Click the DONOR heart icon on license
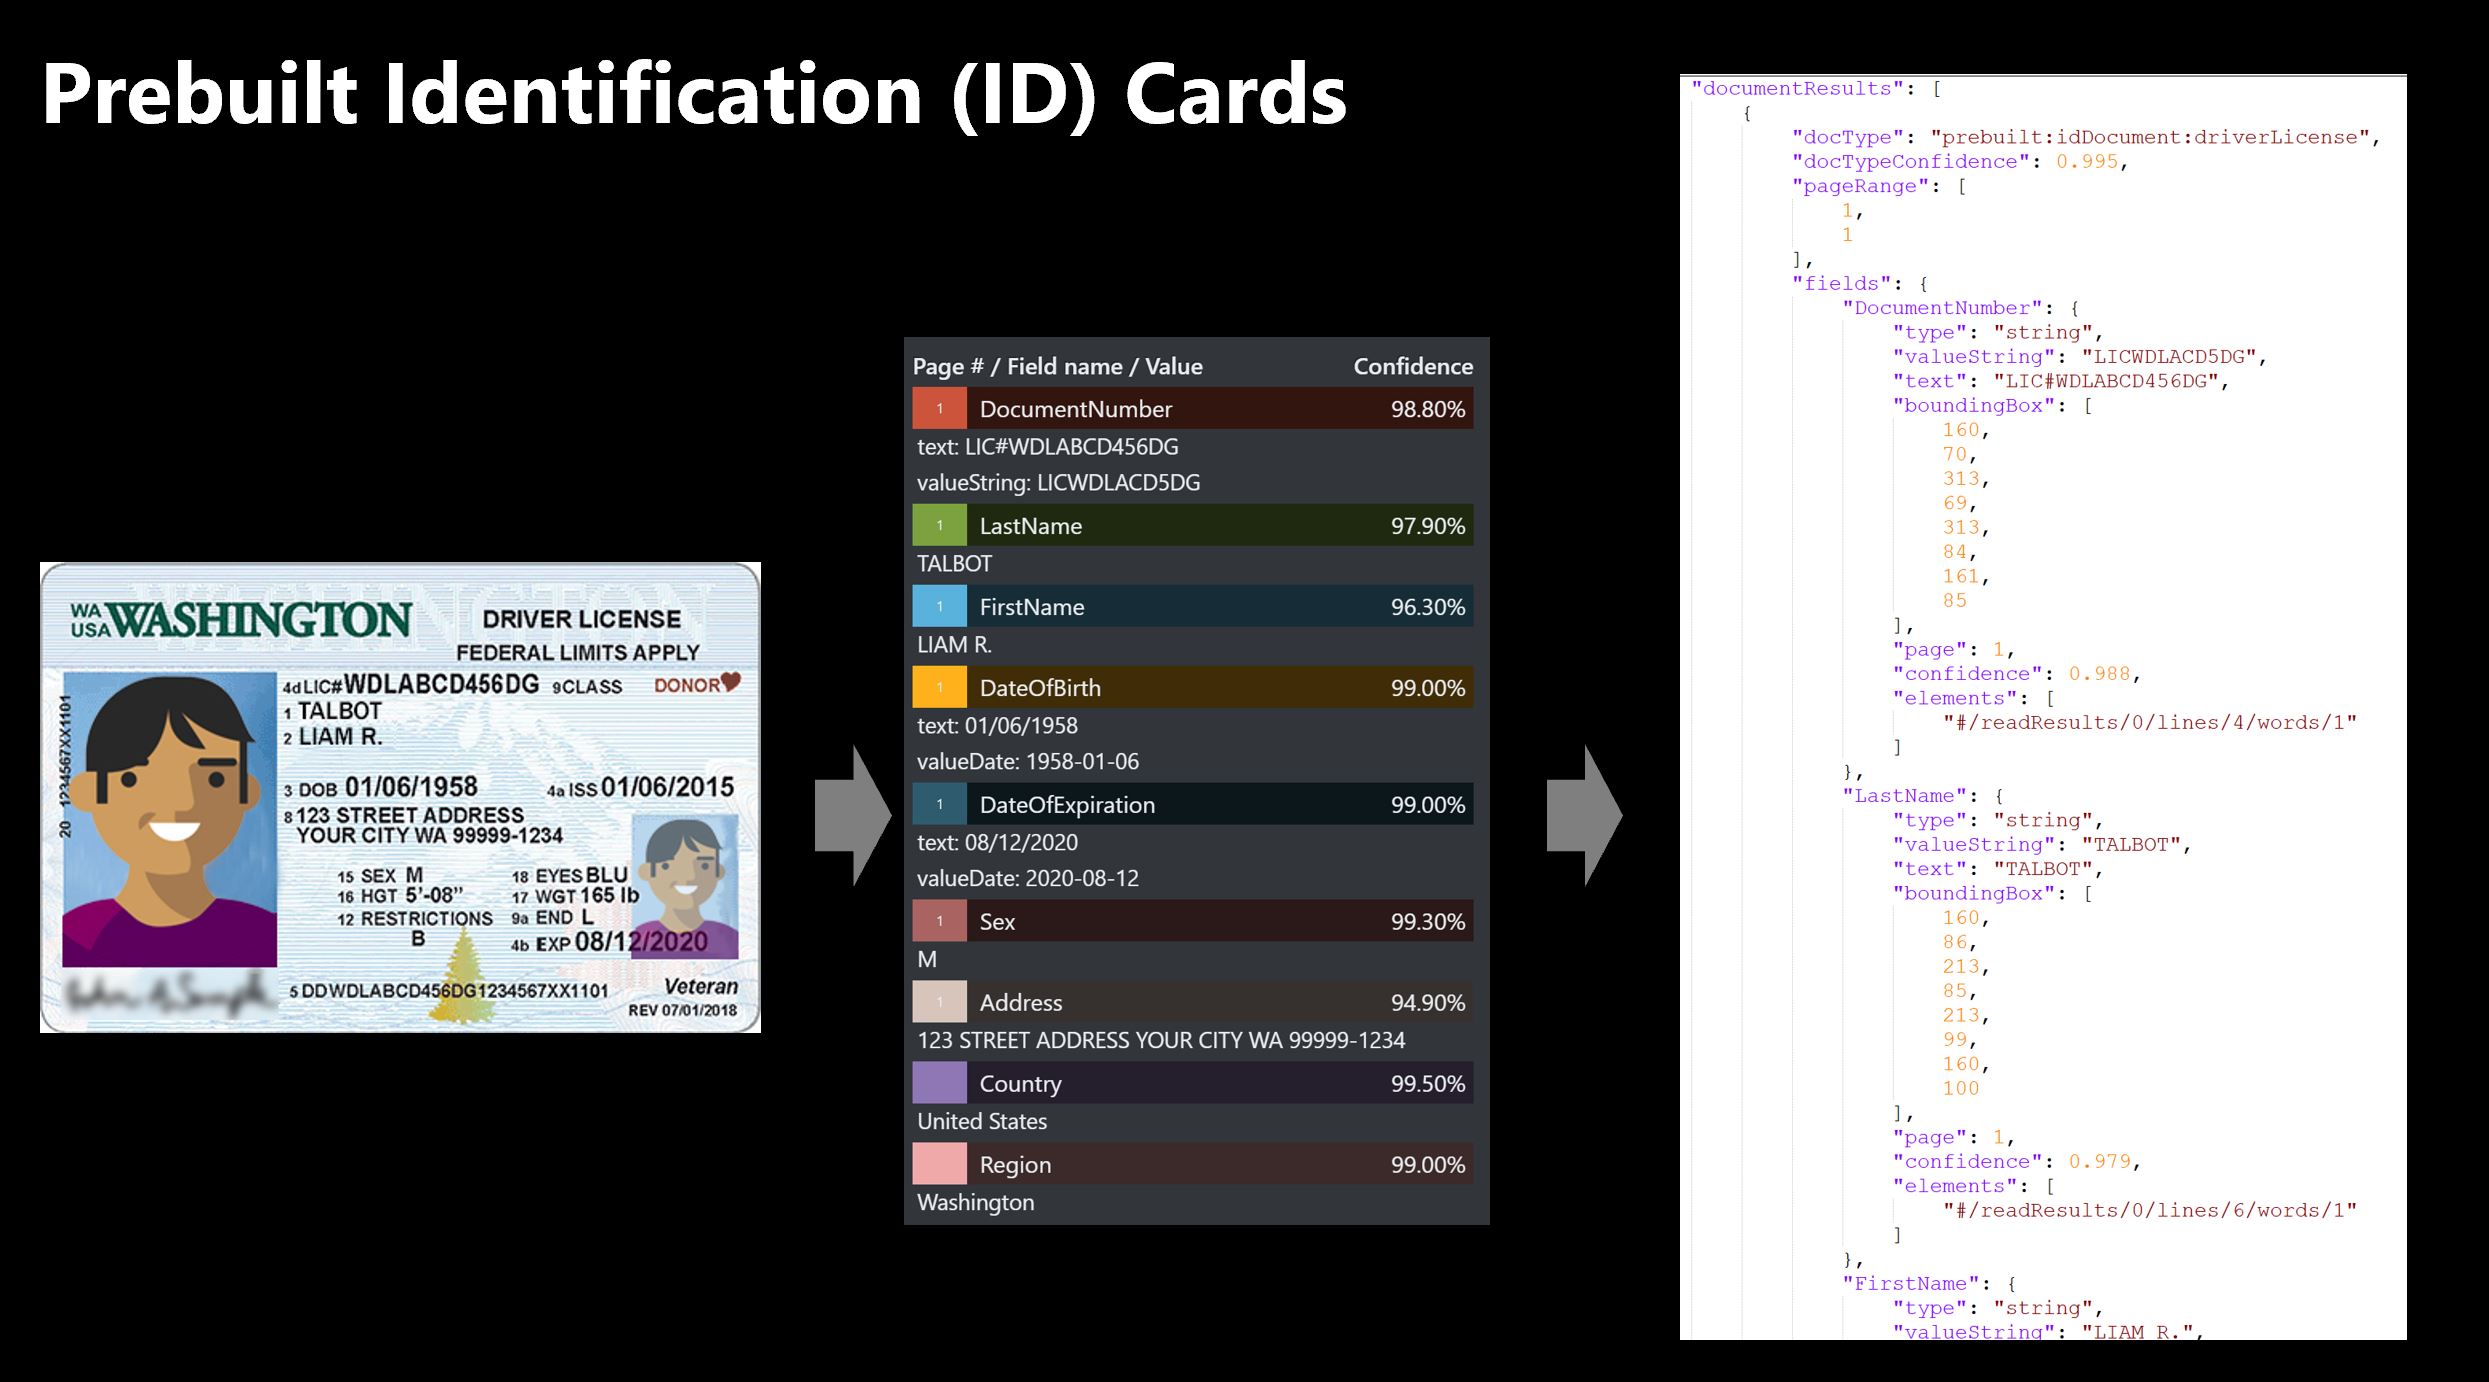The image size is (2489, 1382). (x=731, y=682)
